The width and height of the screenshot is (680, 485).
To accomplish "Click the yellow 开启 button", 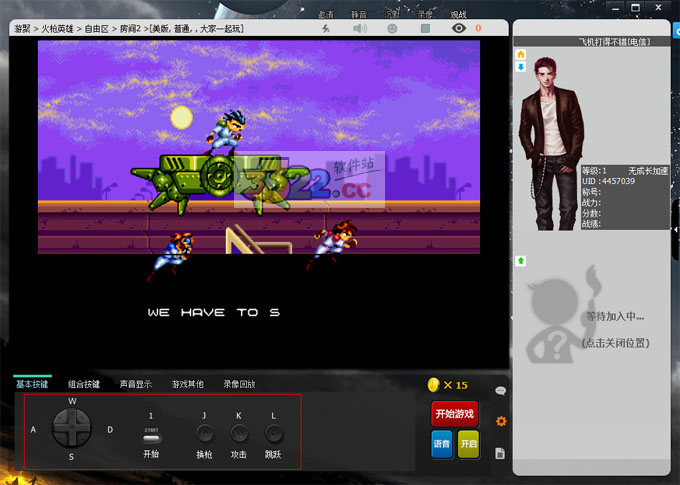I will (468, 445).
